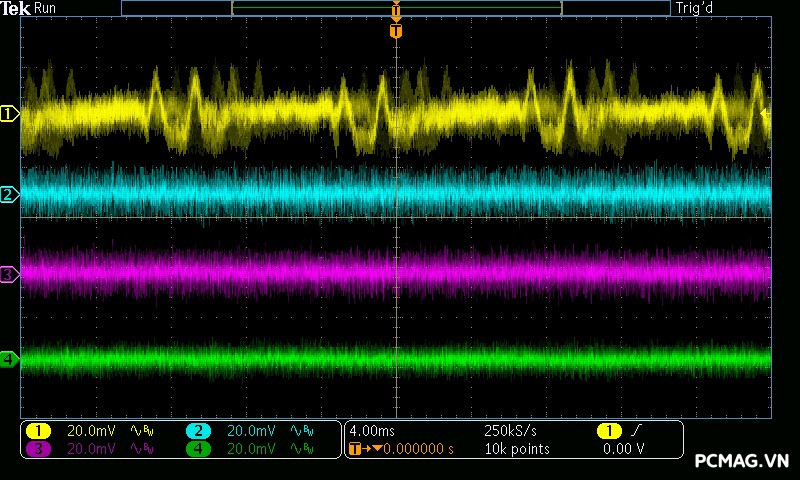Screen dimensions: 800x480
Task: Click the Run acquisition status label
Action: 46,8
